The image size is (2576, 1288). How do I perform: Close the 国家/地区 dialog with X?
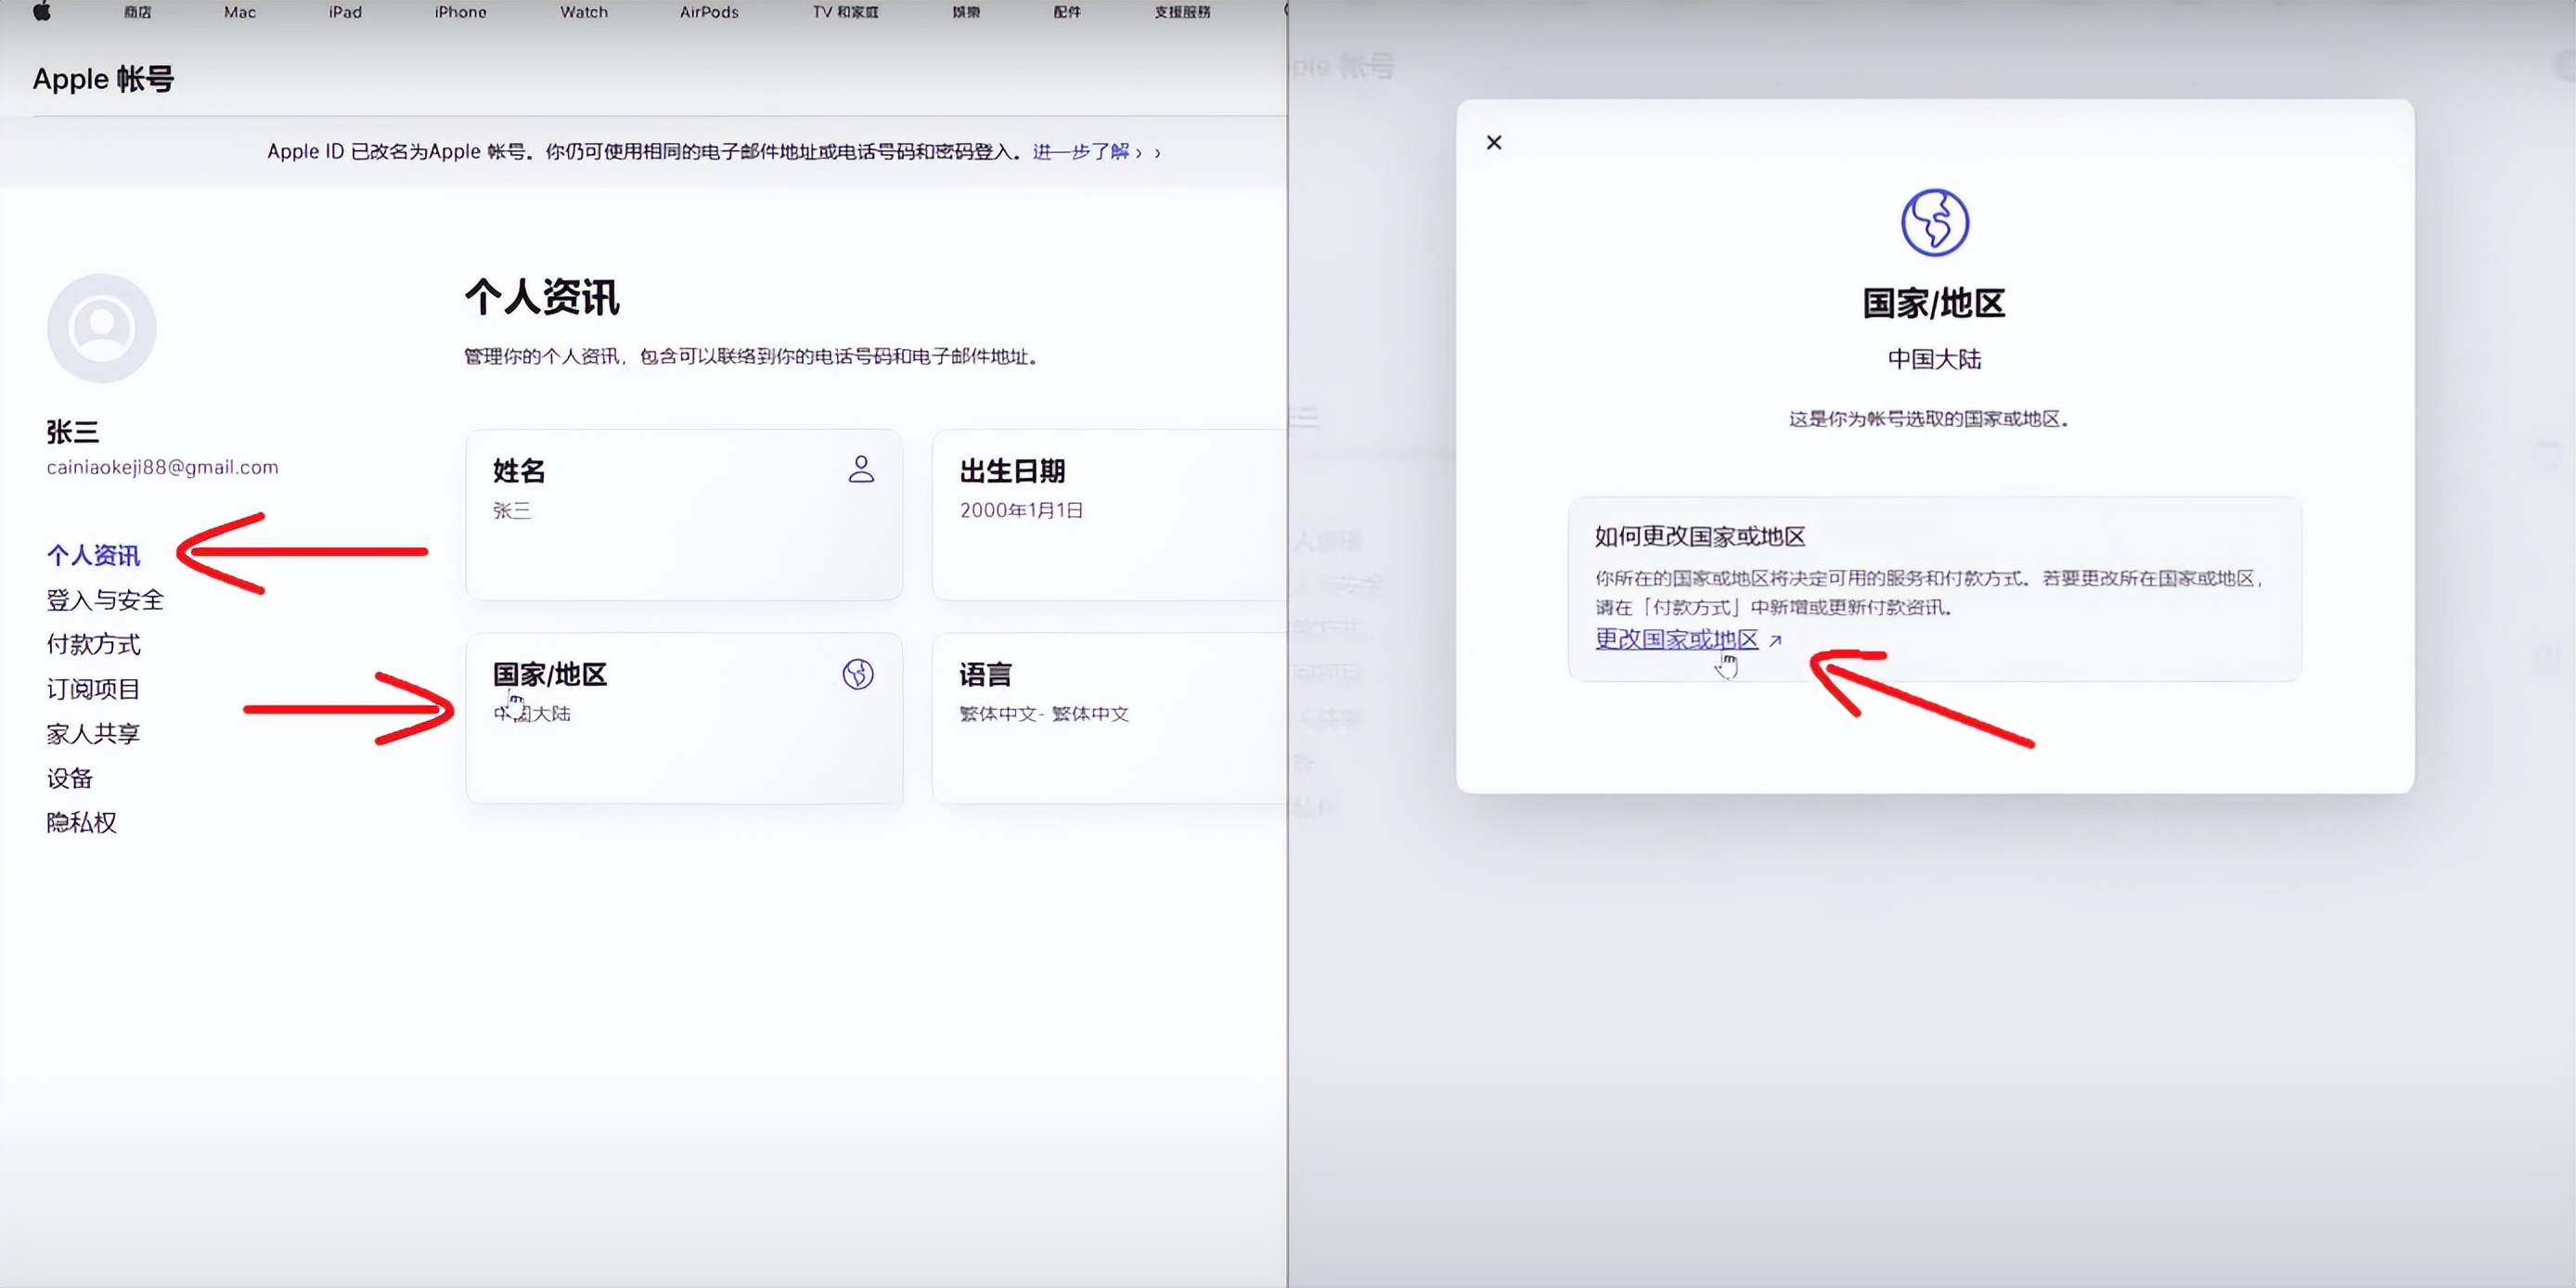pyautogui.click(x=1494, y=142)
